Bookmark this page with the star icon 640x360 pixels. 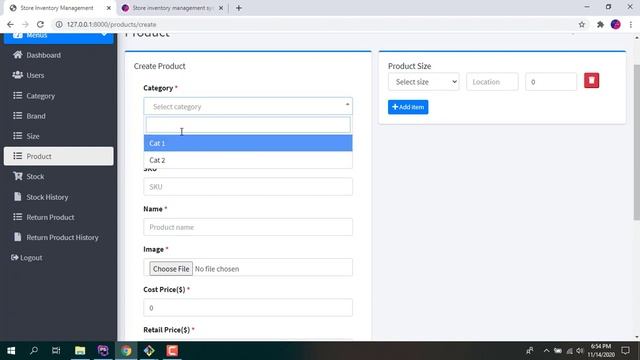coord(582,24)
